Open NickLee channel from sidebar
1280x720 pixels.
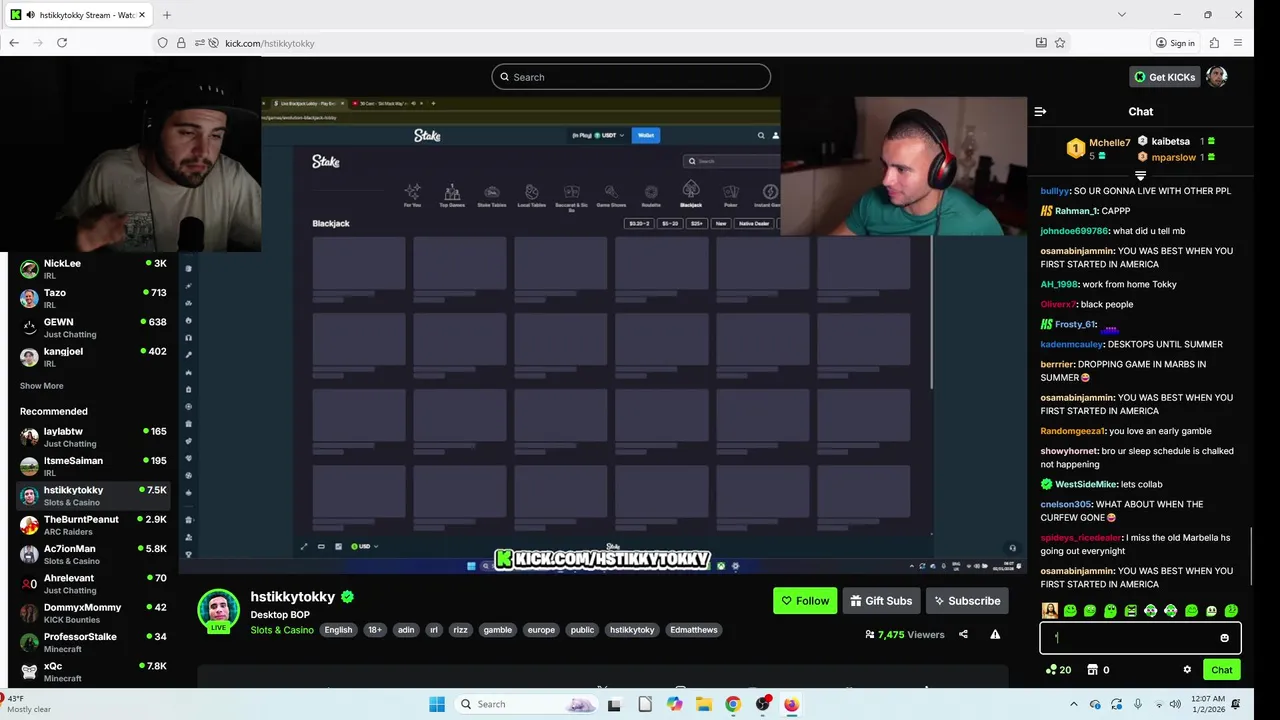pos(93,269)
